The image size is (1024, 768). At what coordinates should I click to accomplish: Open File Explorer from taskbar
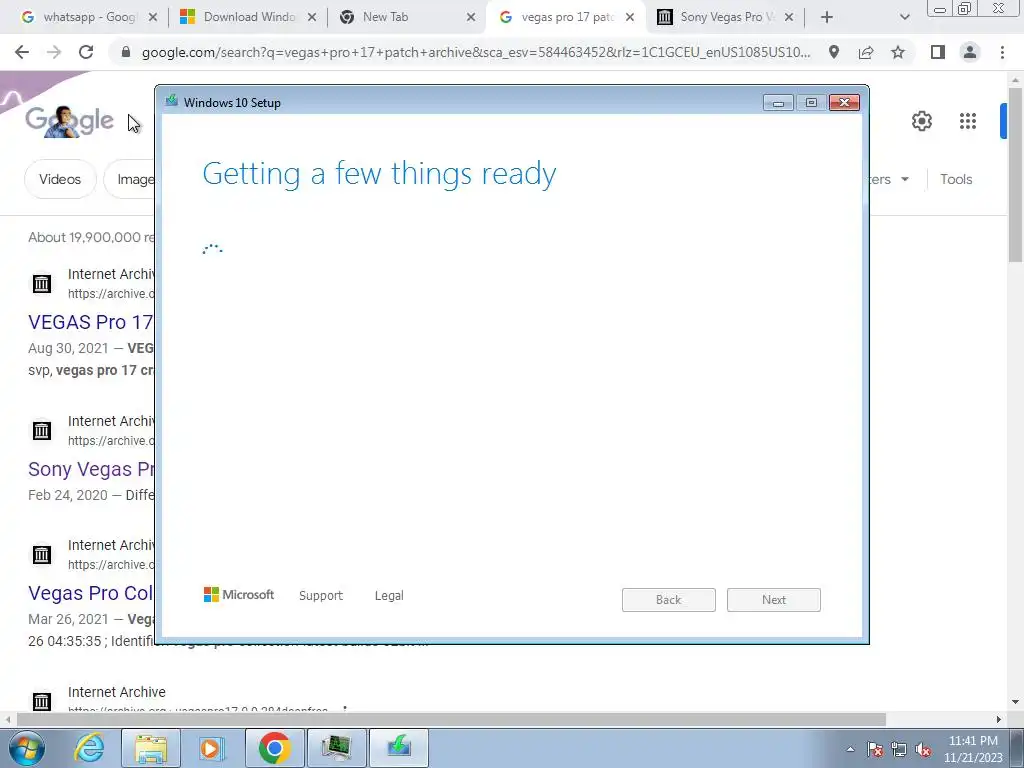point(150,748)
